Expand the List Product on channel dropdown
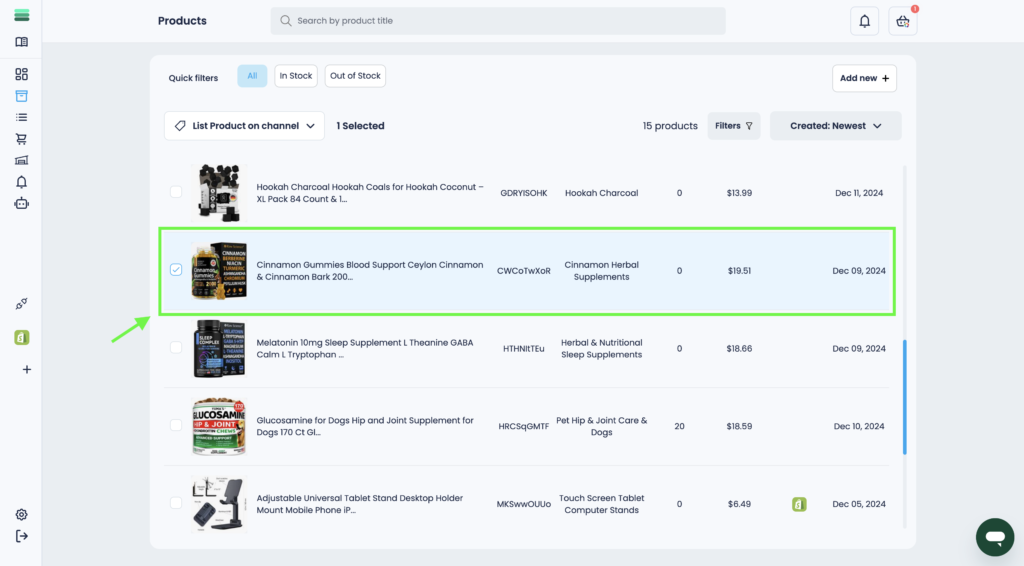Screen dimensions: 1024x566 (244, 126)
